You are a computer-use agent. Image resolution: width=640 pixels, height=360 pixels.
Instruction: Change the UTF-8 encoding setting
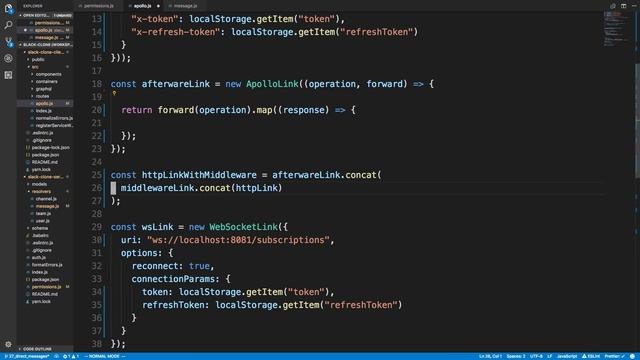[x=536, y=356]
